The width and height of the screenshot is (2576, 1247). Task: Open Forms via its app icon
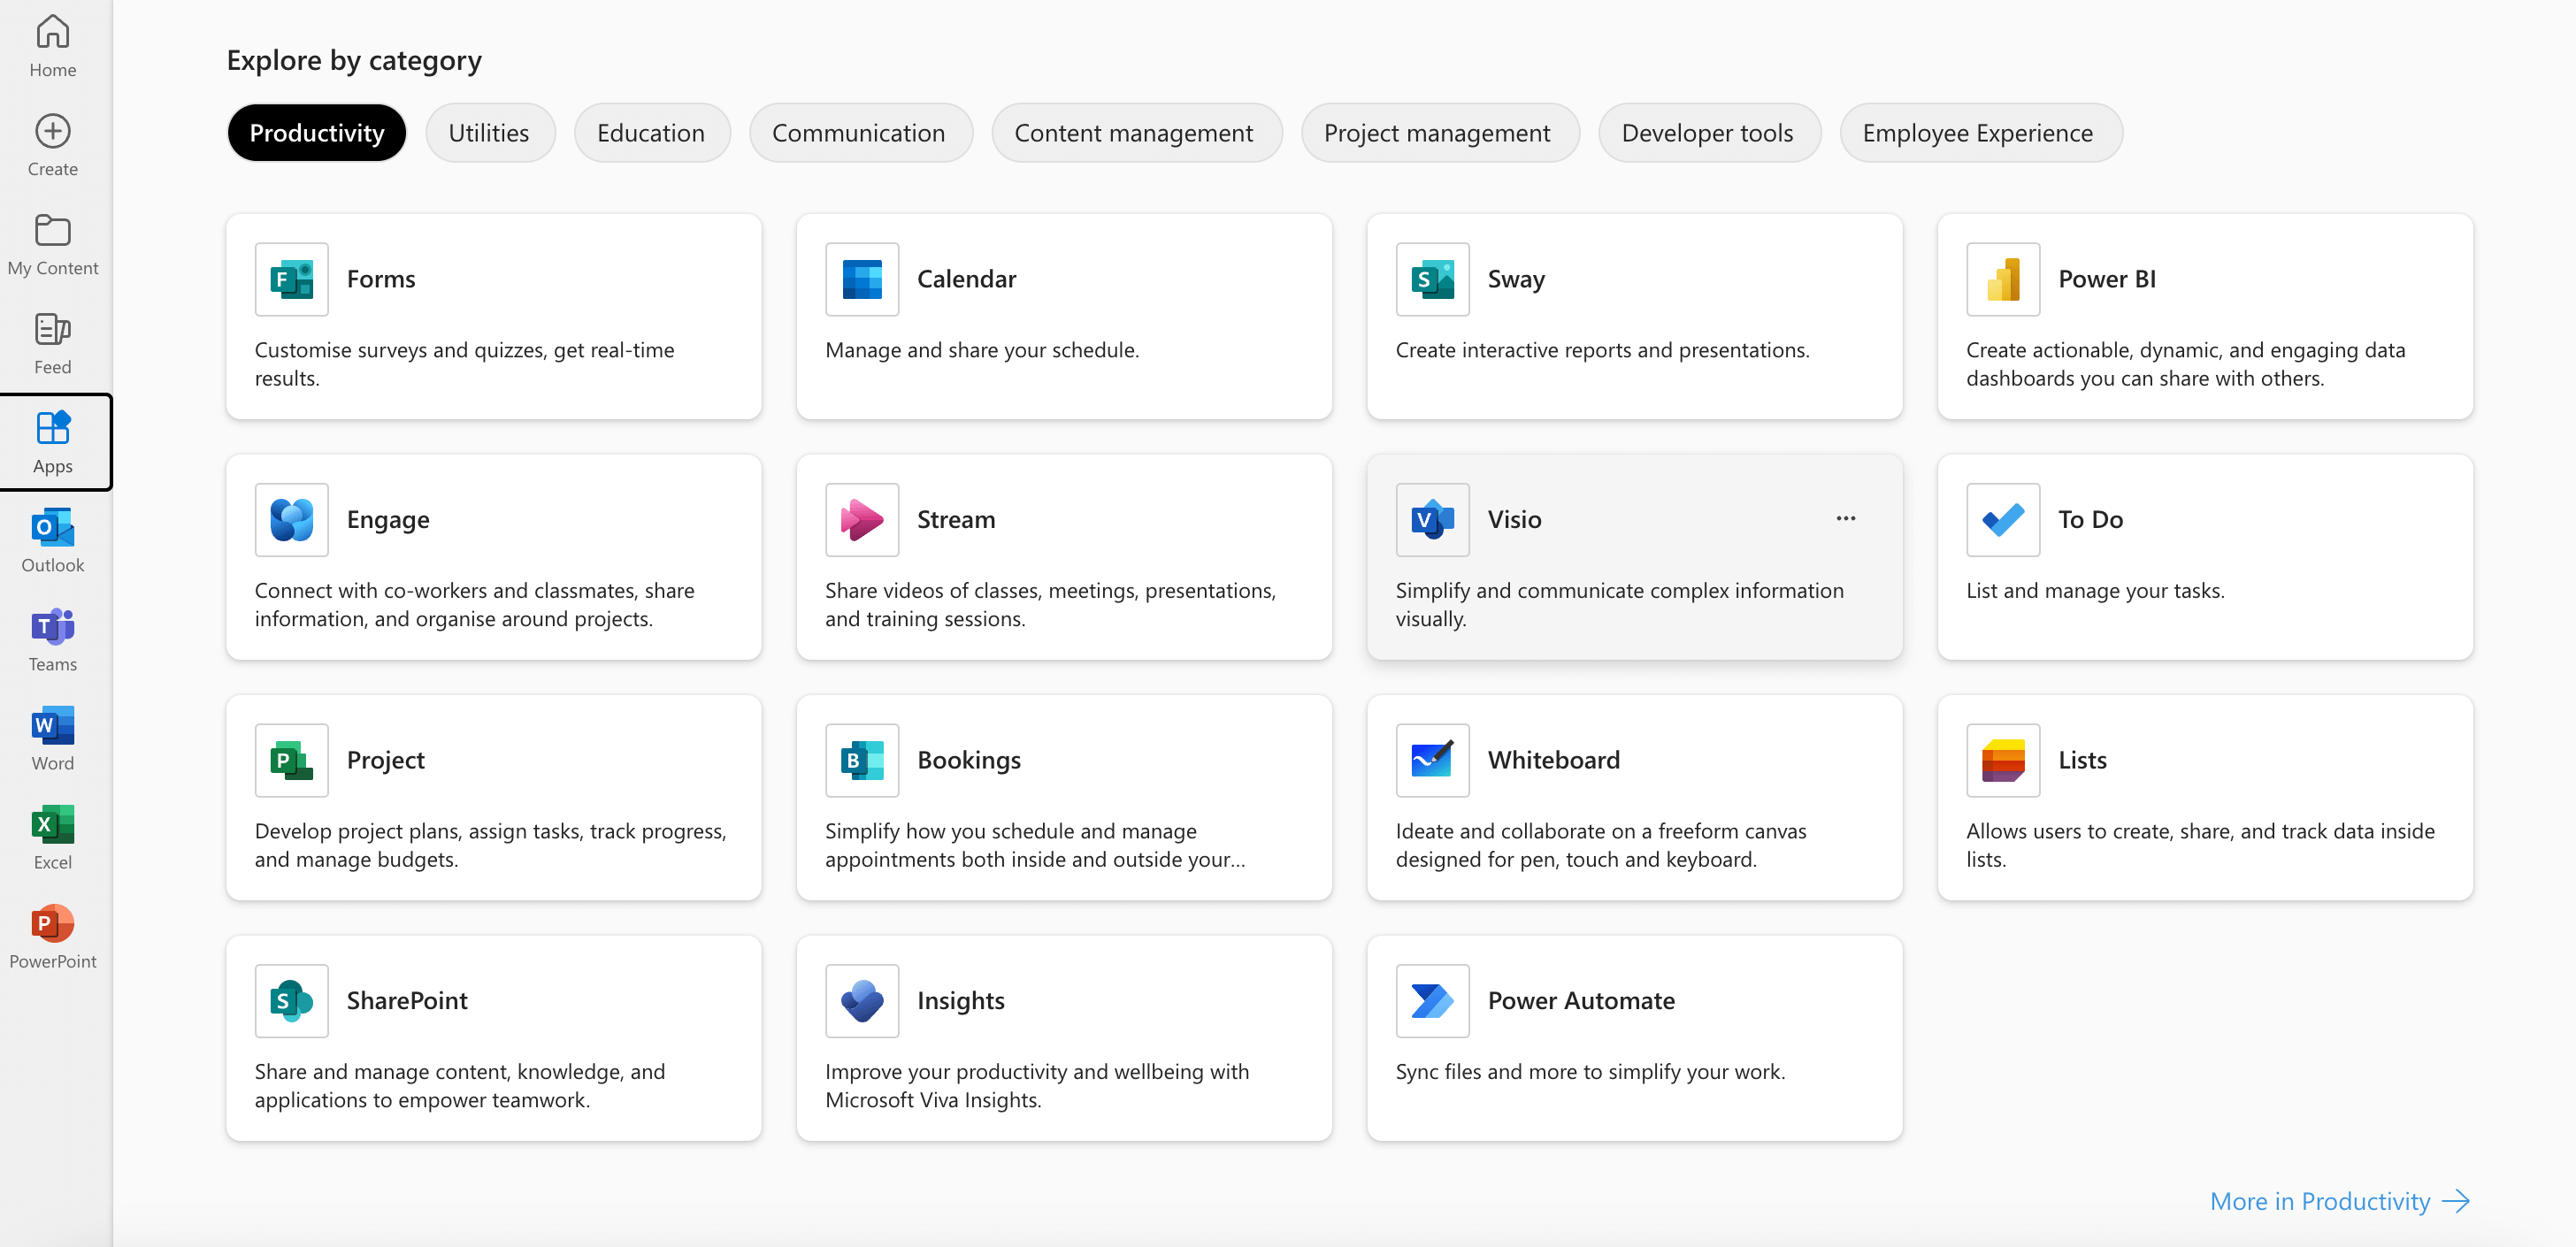coord(290,279)
